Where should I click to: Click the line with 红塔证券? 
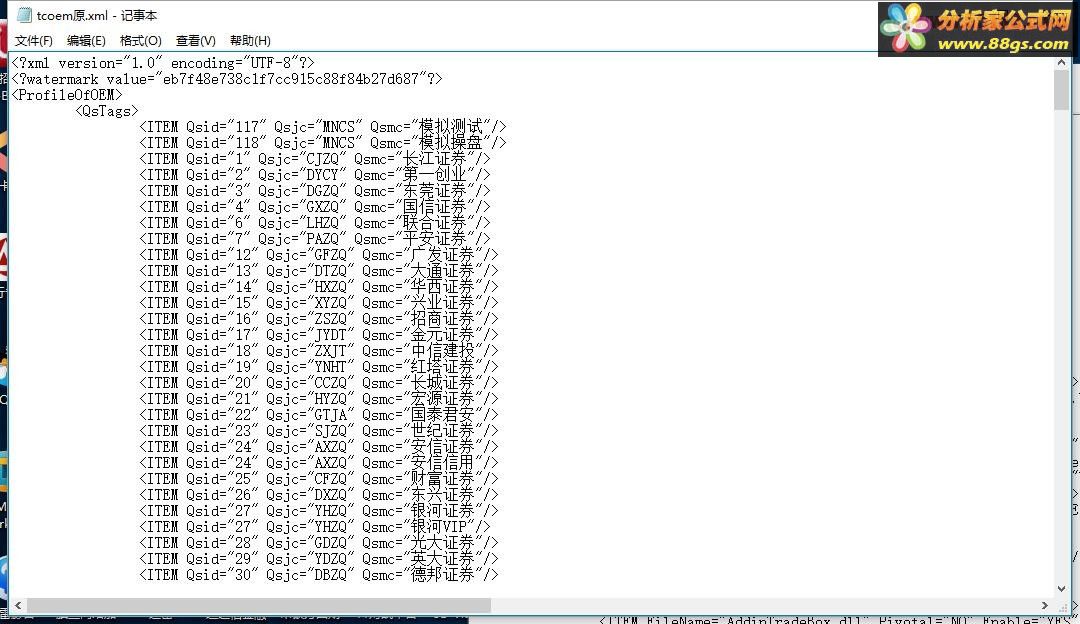[x=318, y=367]
